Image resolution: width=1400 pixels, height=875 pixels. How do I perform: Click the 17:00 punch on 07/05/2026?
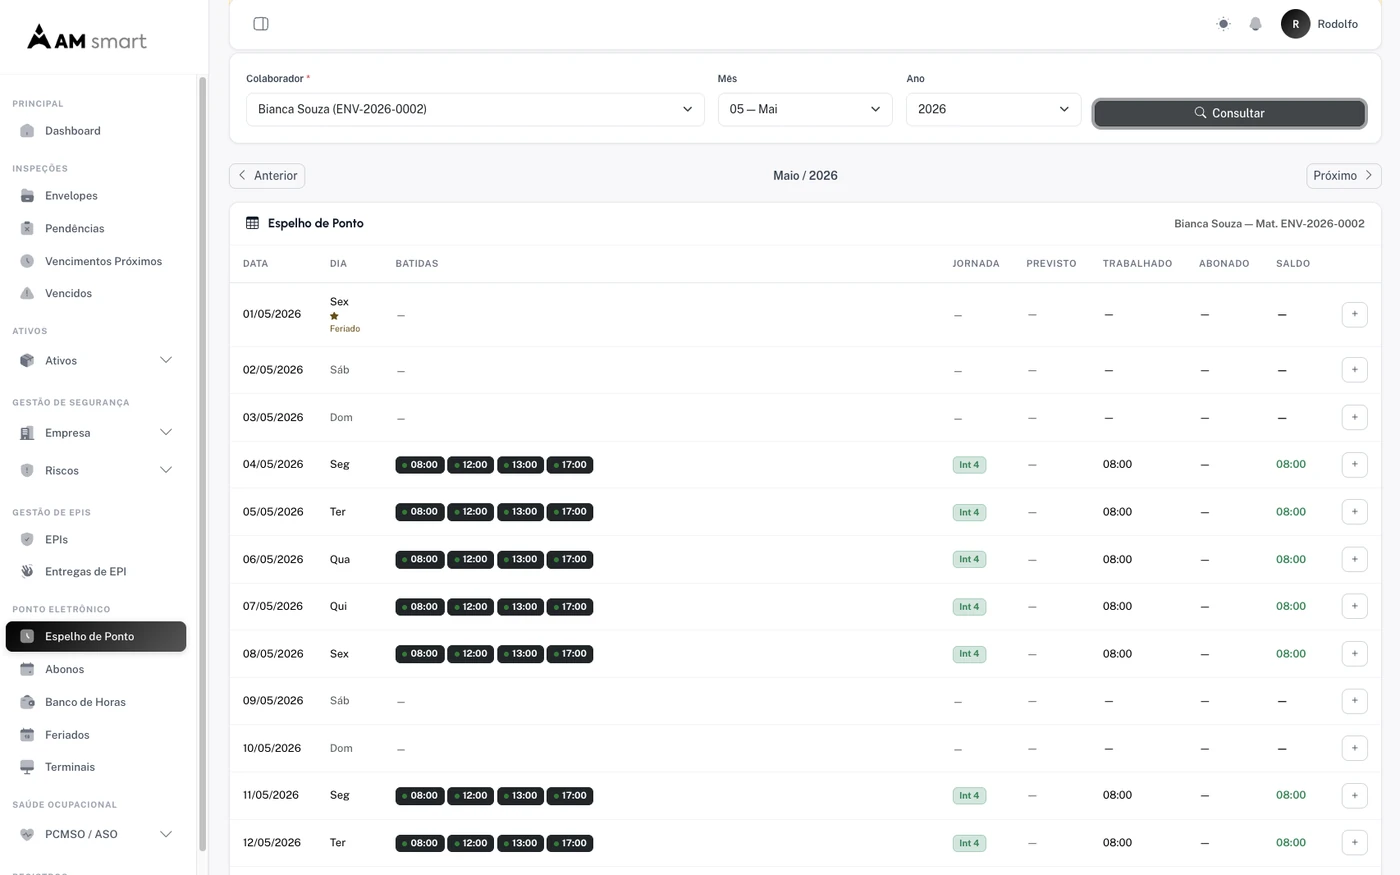pos(570,607)
